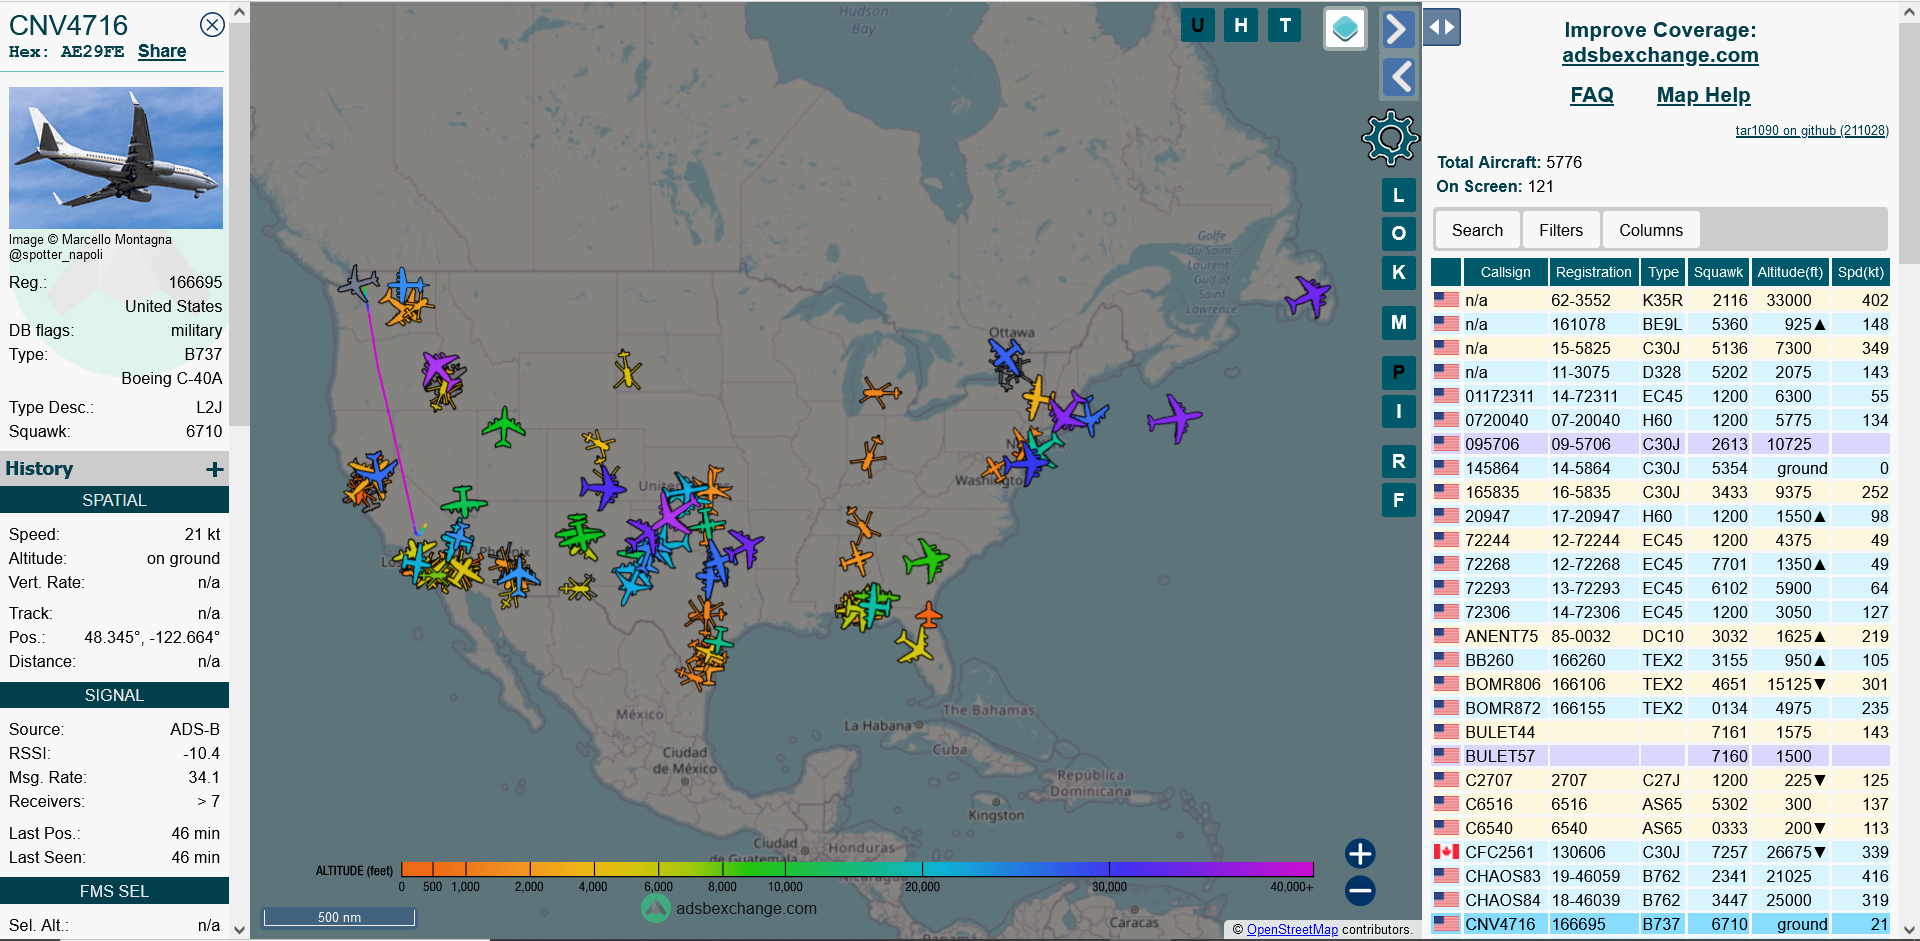Select the purple aircraft over the Atlantic
Screen dimensions: 1920x941
1174,418
